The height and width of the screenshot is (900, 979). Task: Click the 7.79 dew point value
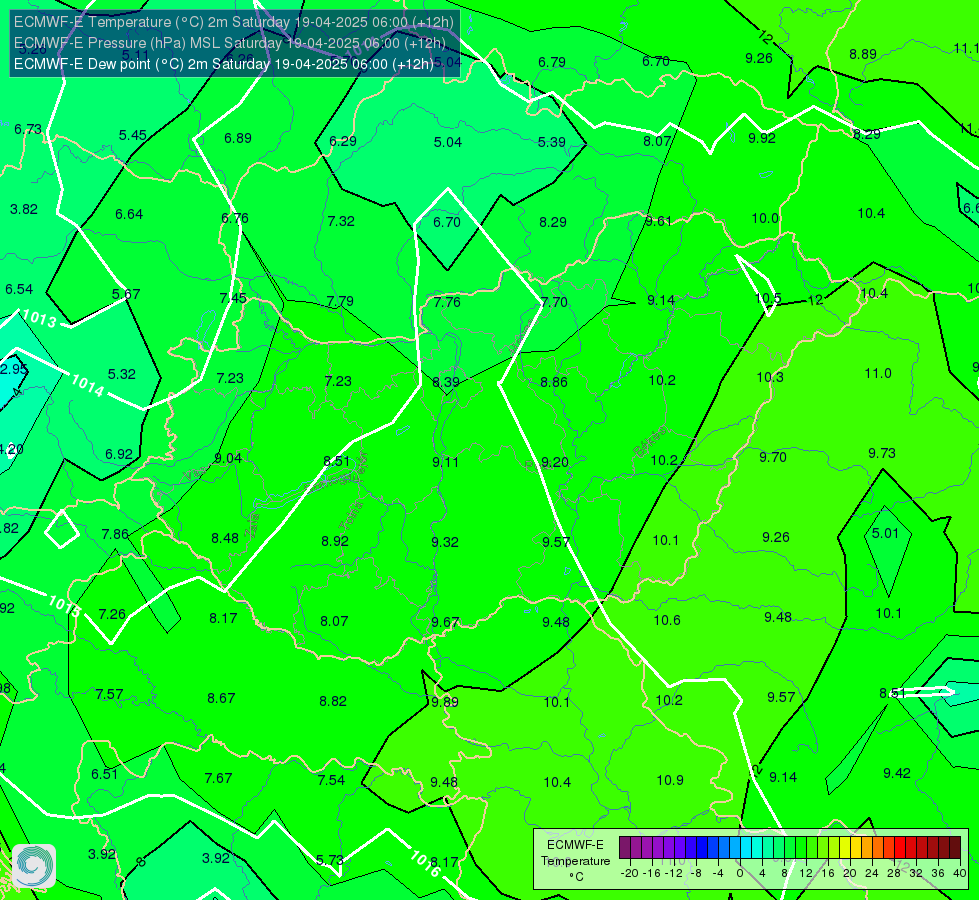[340, 301]
